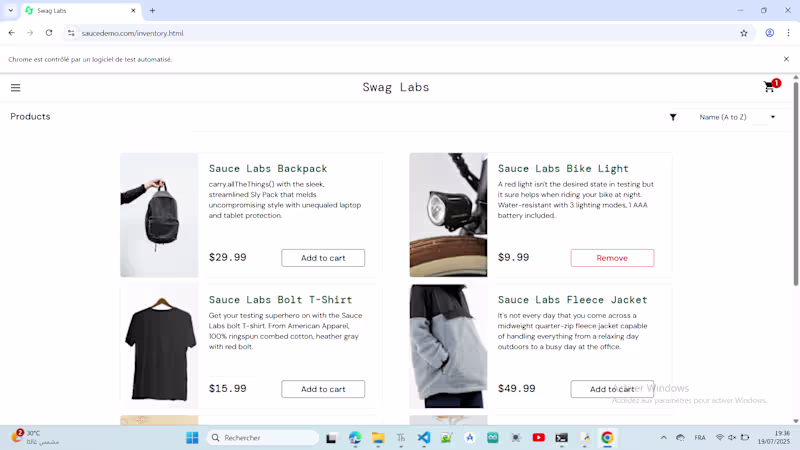Open the 19:36 clock and date
This screenshot has height=450, width=800.
[x=774, y=437]
